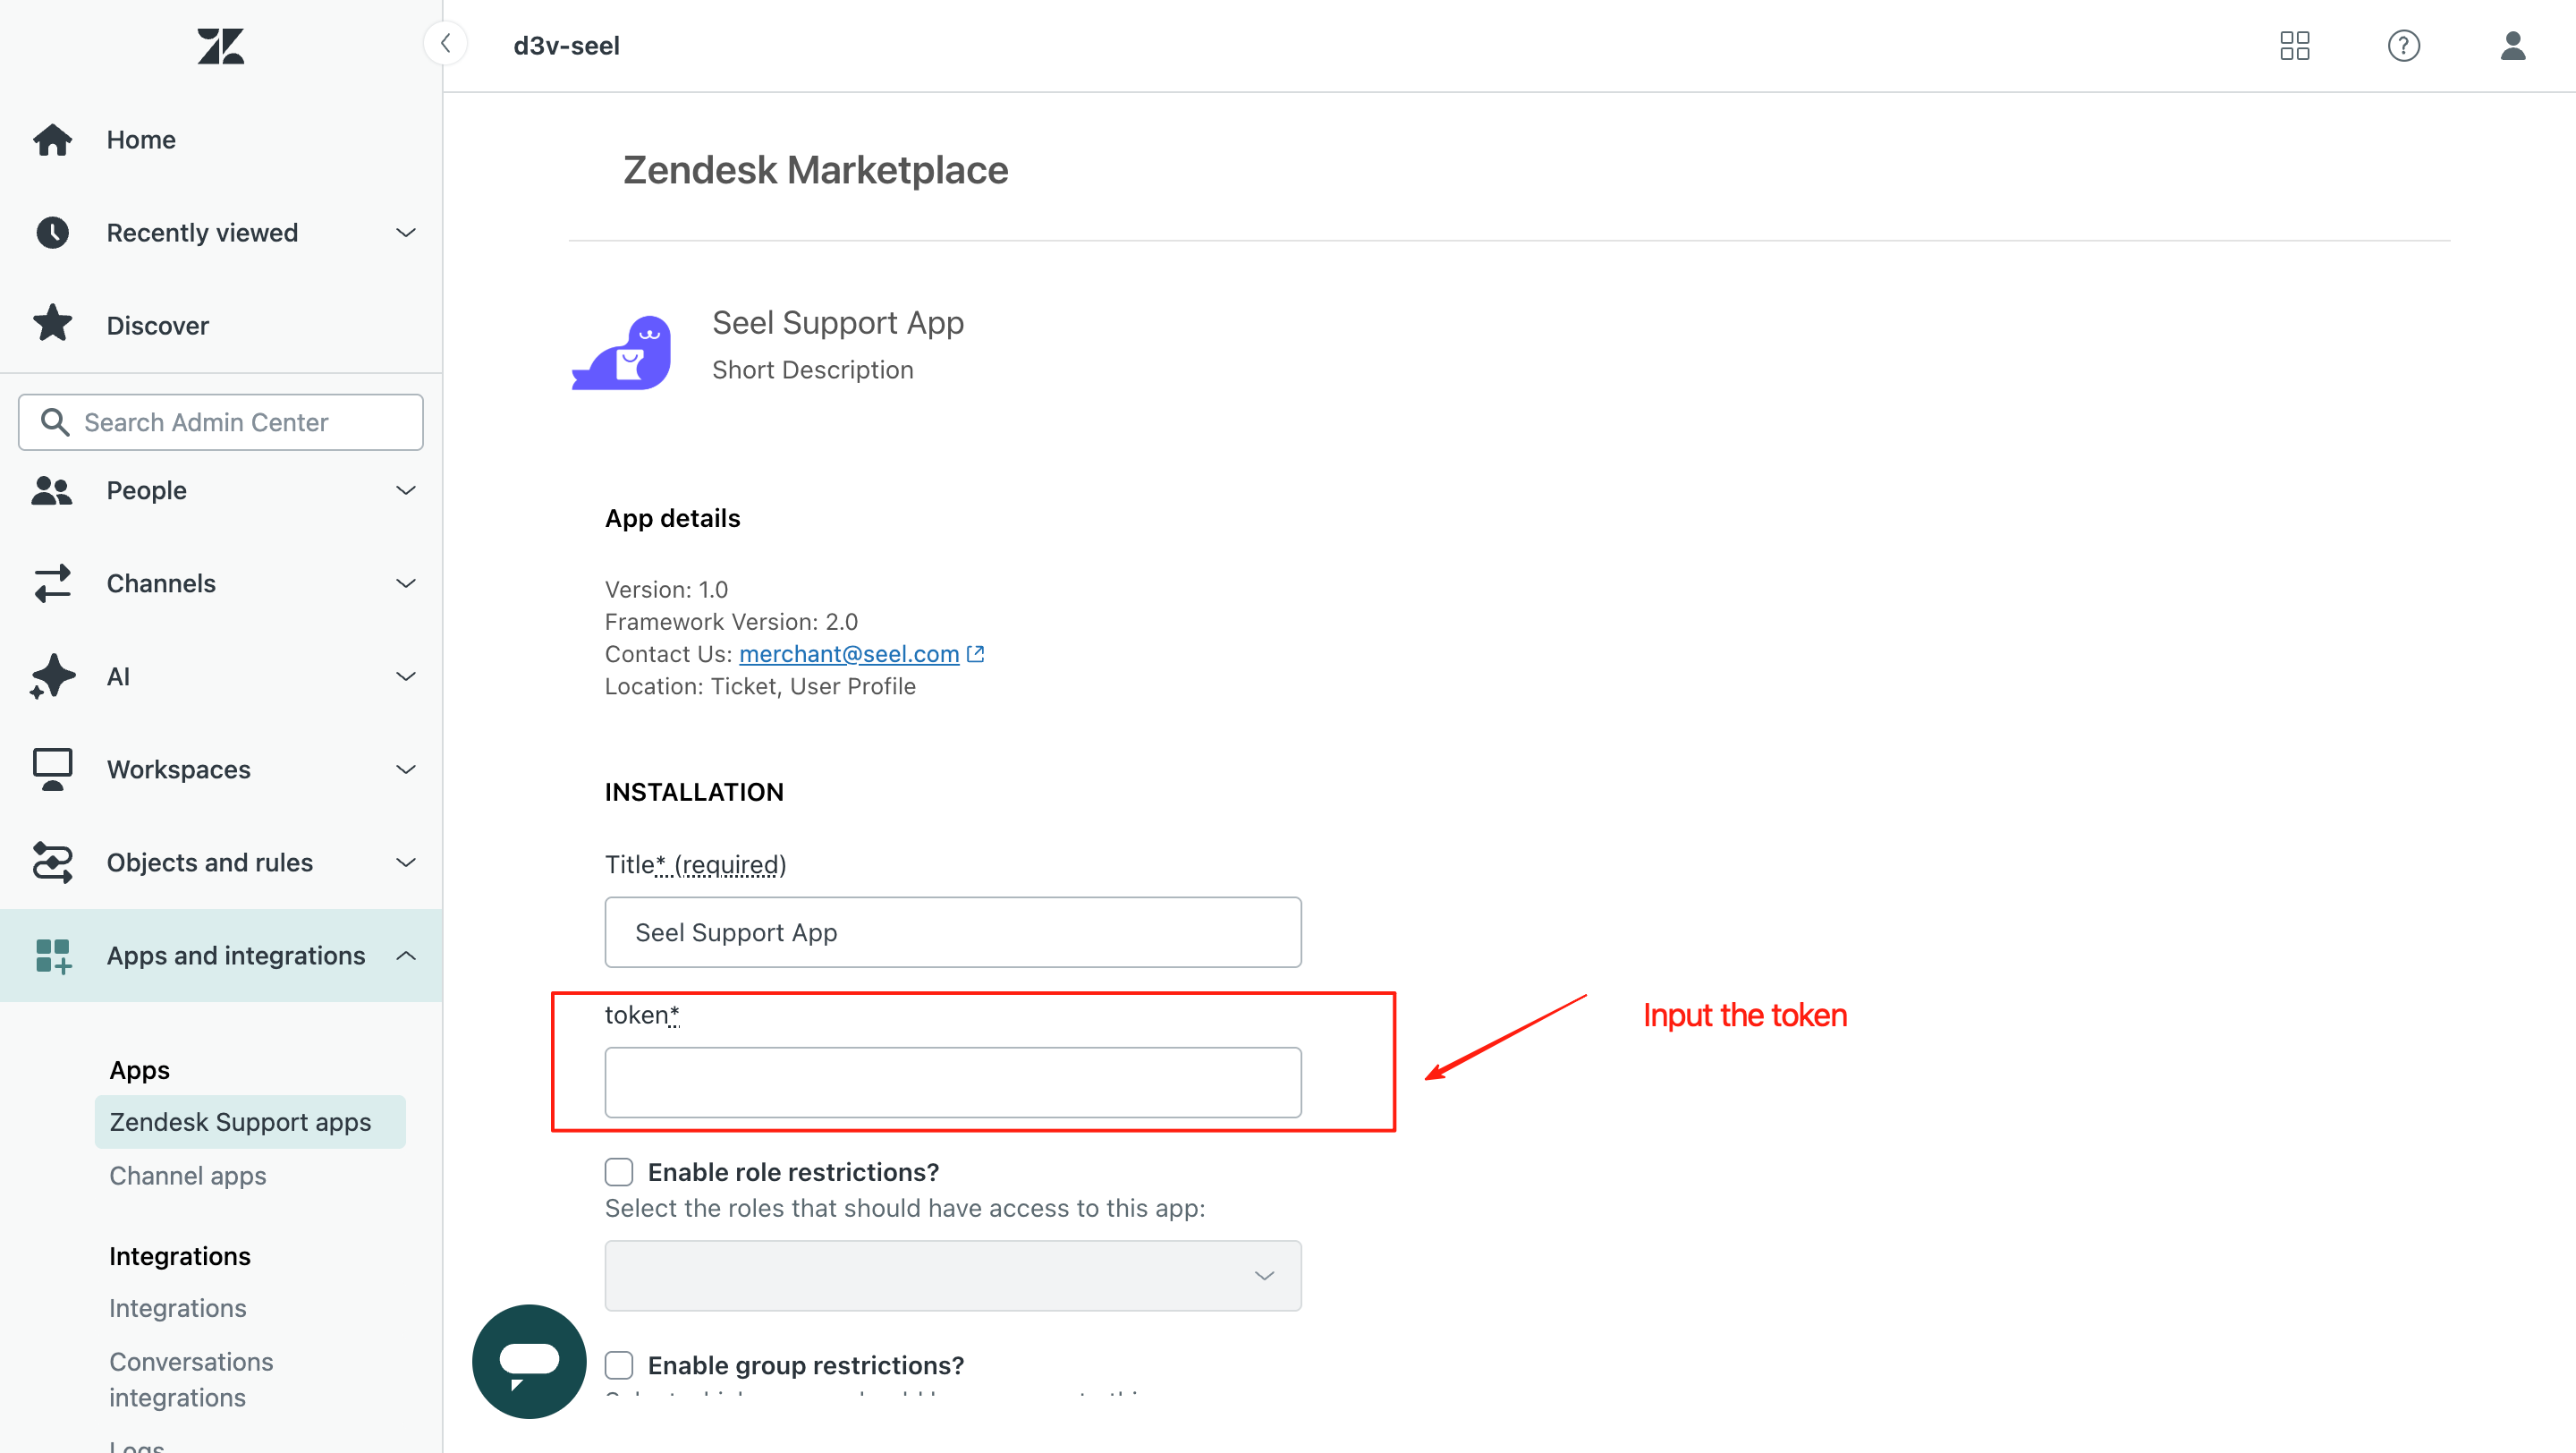Enable role restrictions checkbox
The width and height of the screenshot is (2576, 1453).
click(x=619, y=1171)
